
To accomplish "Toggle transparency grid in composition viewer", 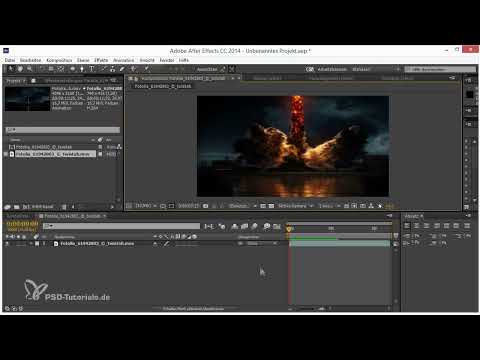I will click(271, 206).
